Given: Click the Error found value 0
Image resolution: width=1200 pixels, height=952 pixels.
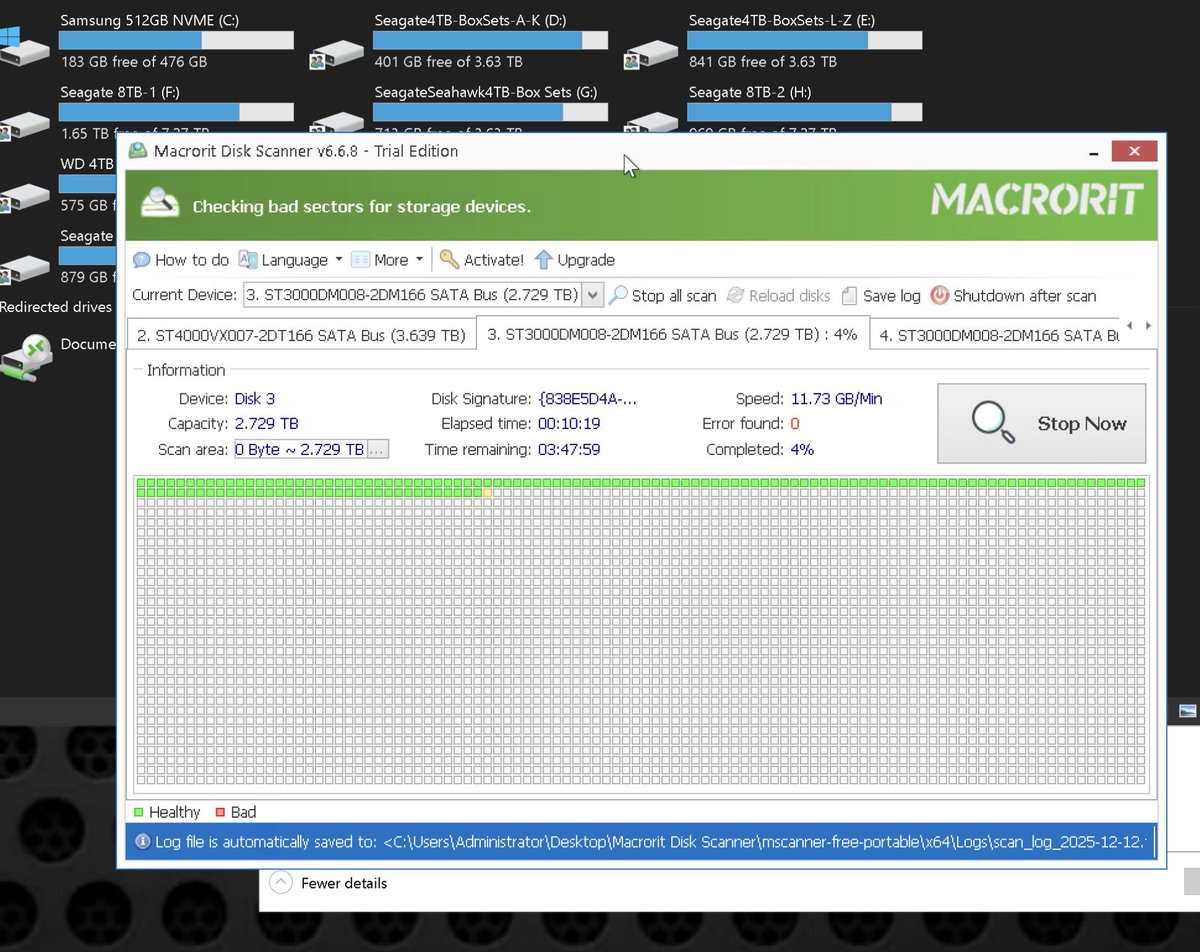Looking at the screenshot, I should (795, 424).
